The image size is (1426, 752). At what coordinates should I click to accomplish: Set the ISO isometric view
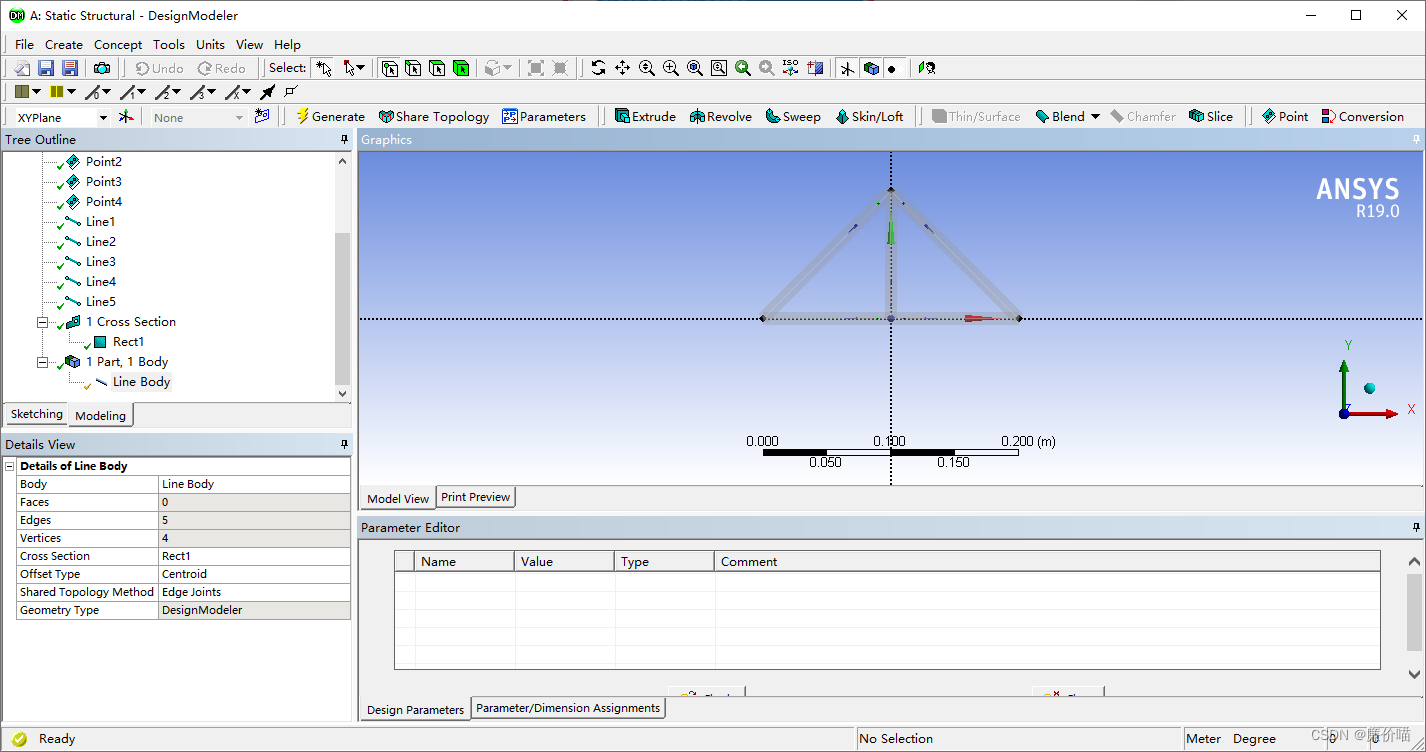[791, 68]
